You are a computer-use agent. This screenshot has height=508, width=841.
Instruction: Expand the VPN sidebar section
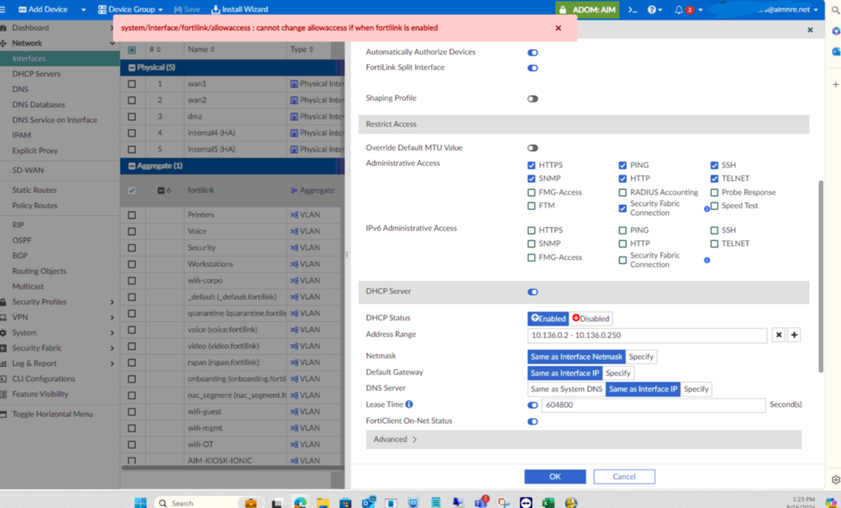(x=112, y=318)
